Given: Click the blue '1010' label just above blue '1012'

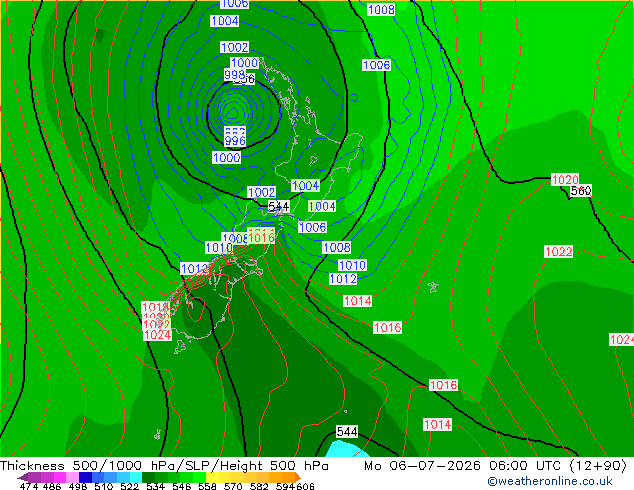Looking at the screenshot, I should pyautogui.click(x=352, y=265).
